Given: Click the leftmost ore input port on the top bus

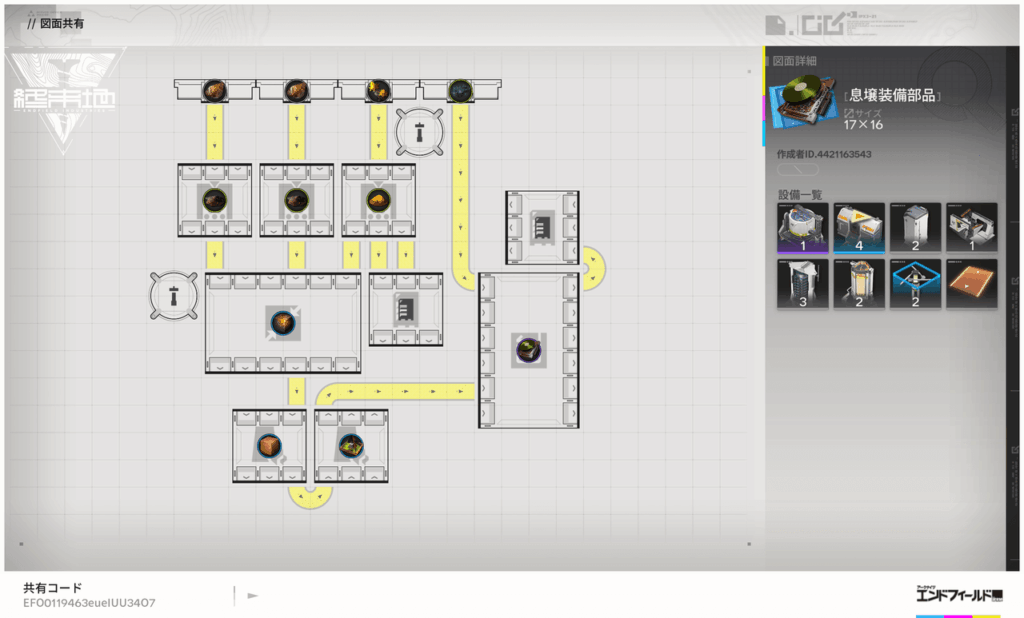Looking at the screenshot, I should coord(215,91).
